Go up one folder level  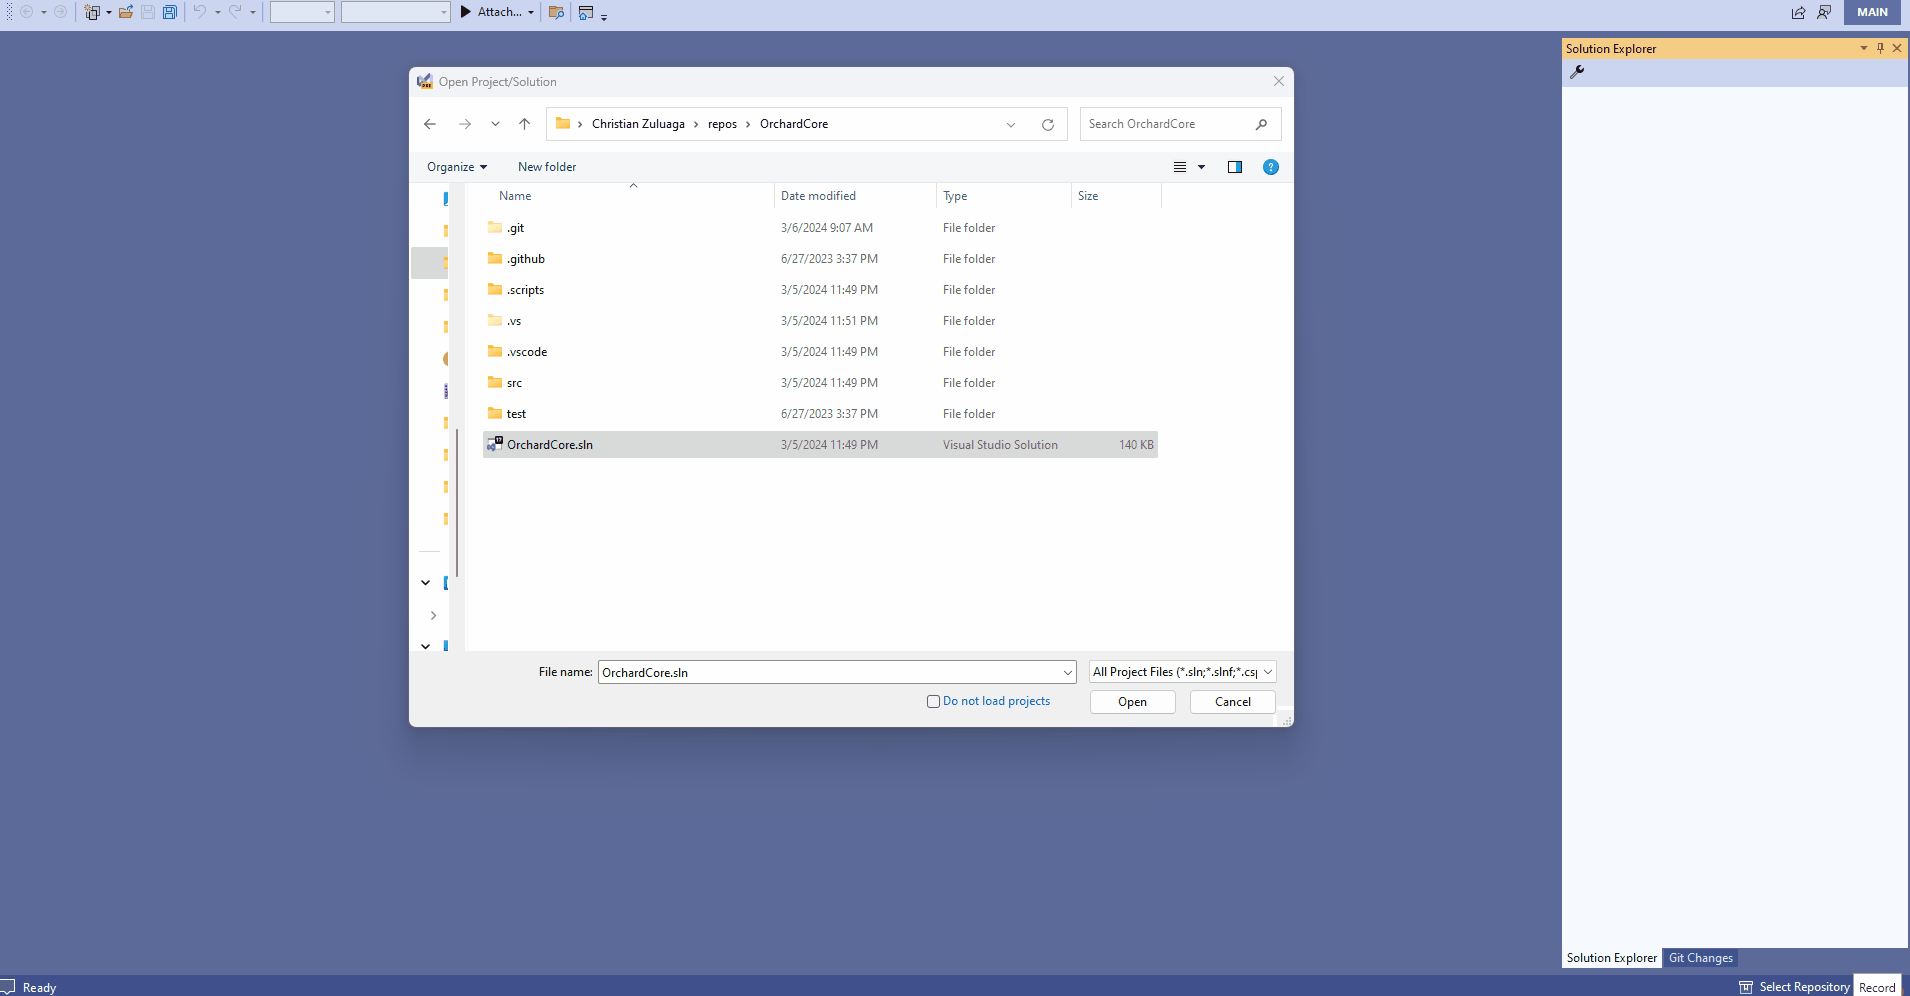pos(524,124)
